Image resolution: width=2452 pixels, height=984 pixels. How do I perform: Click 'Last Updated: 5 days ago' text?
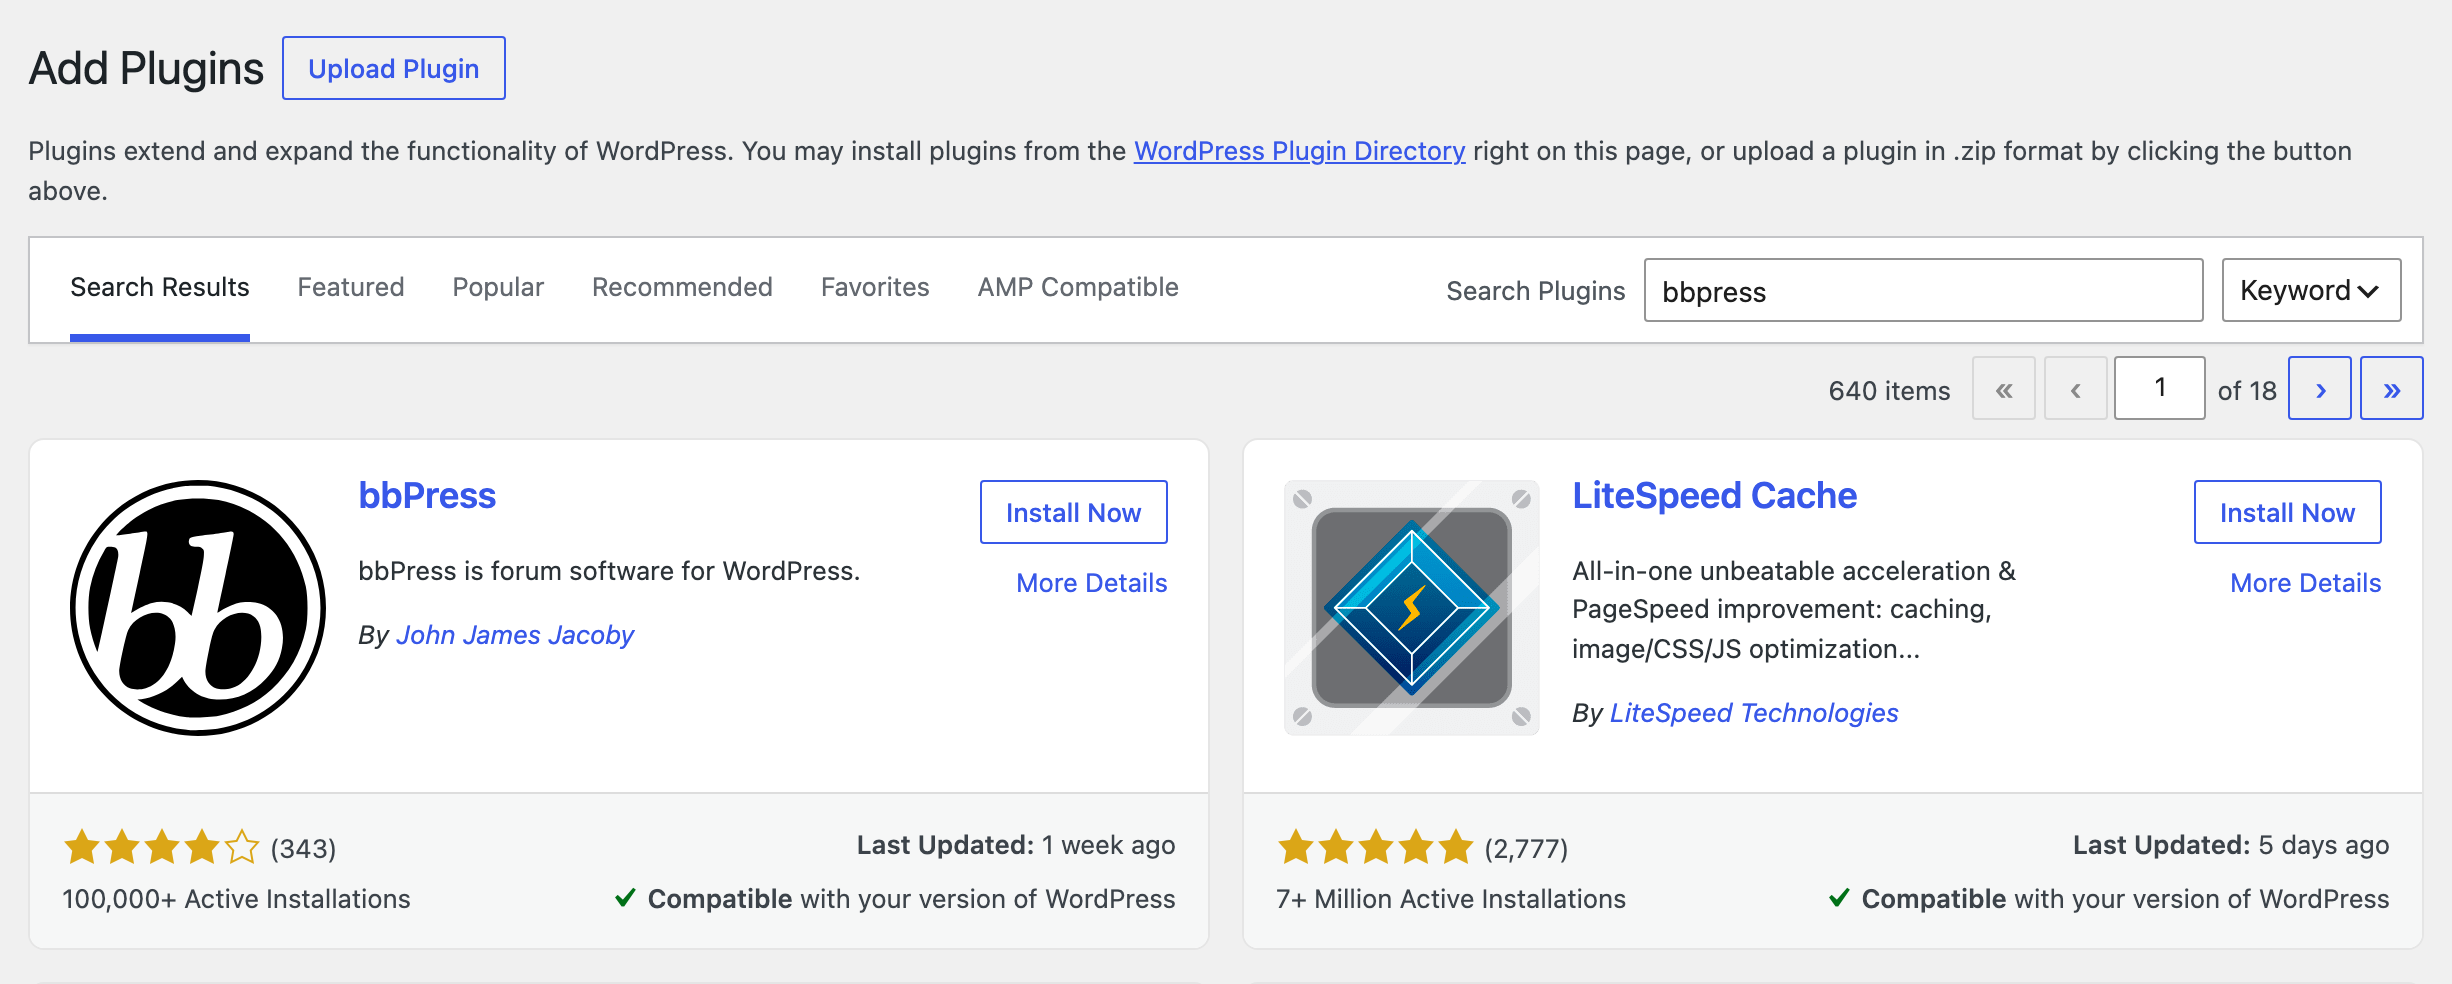pos(2231,845)
